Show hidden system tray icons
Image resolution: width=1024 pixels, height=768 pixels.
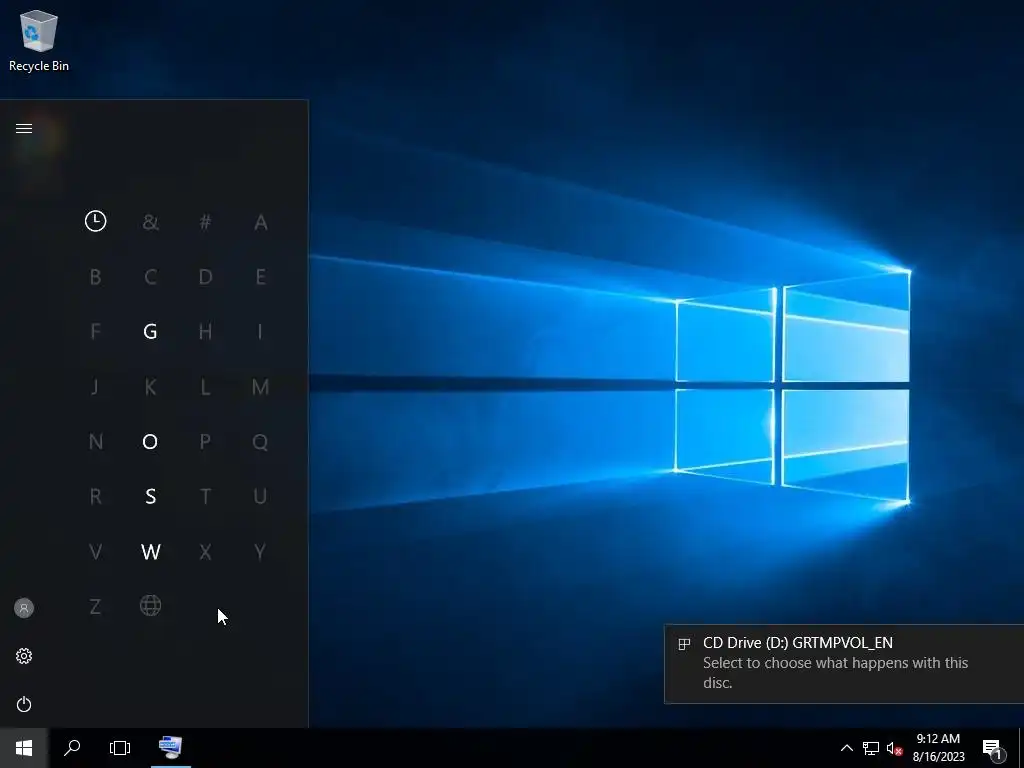coord(846,748)
